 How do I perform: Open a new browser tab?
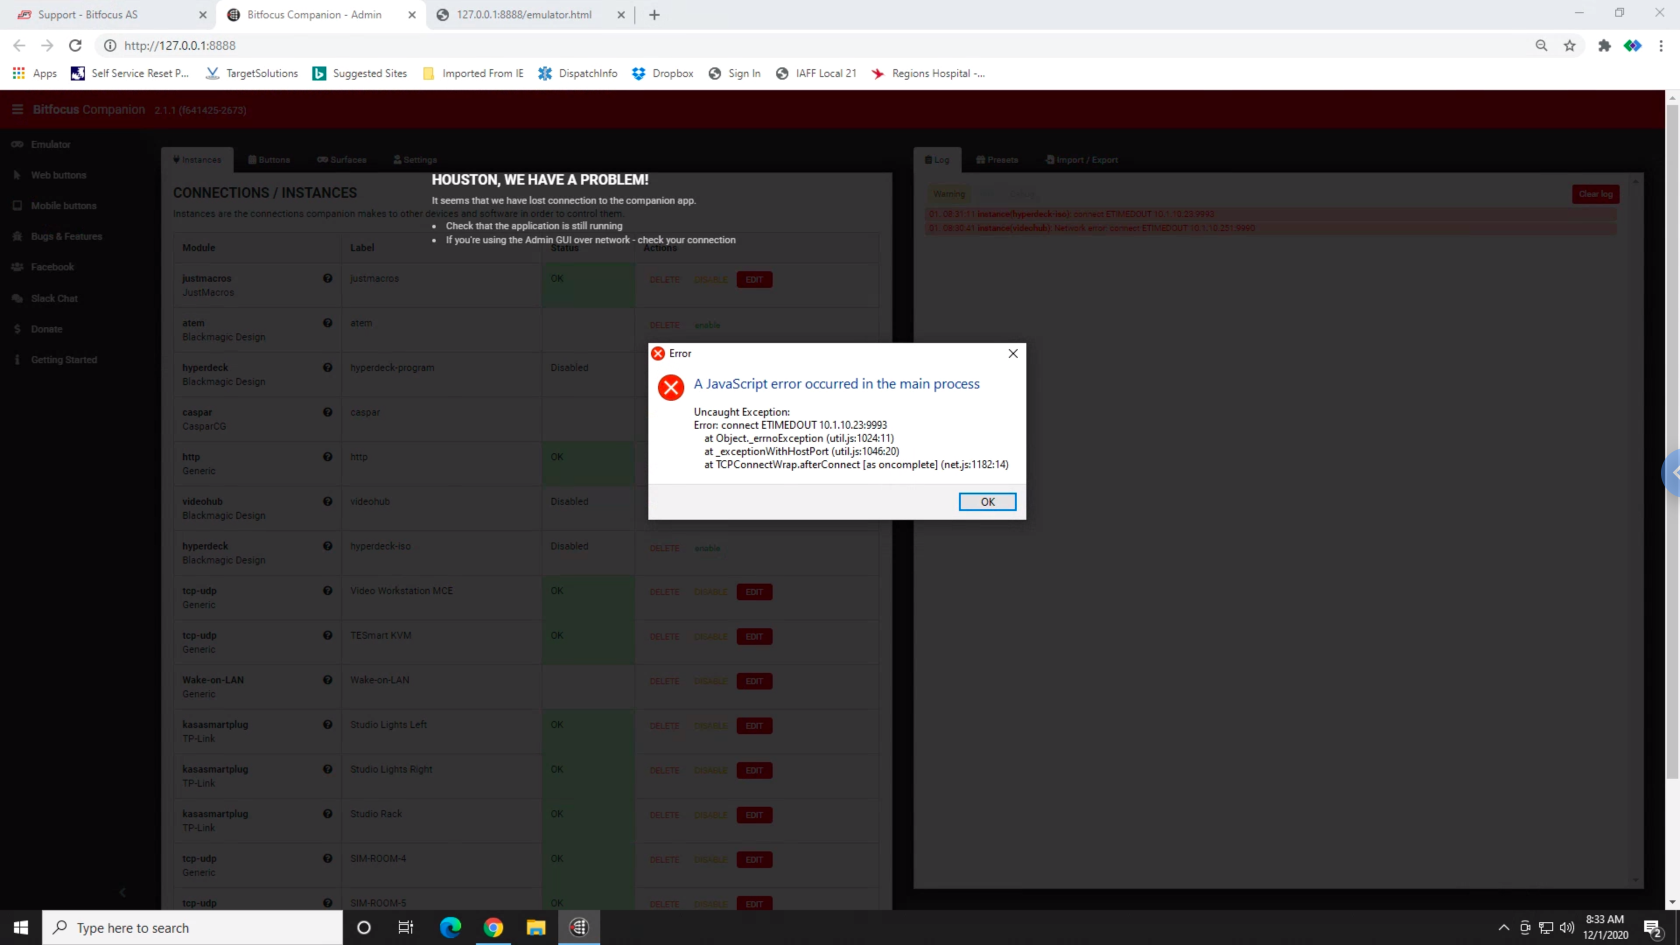click(x=654, y=15)
